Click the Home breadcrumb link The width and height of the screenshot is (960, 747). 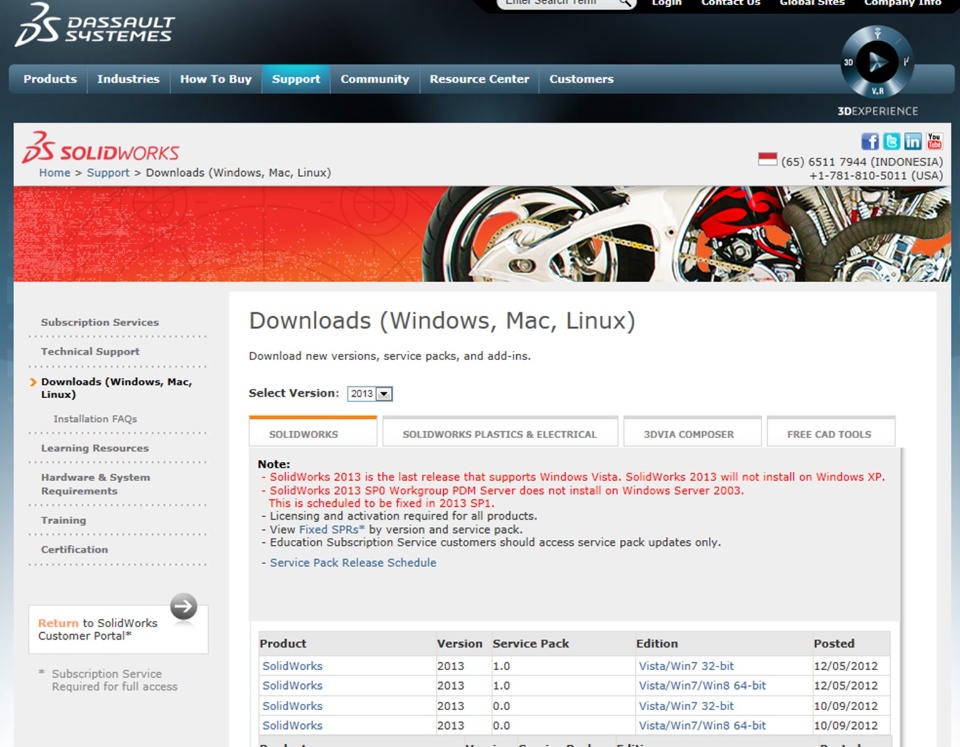tap(54, 173)
